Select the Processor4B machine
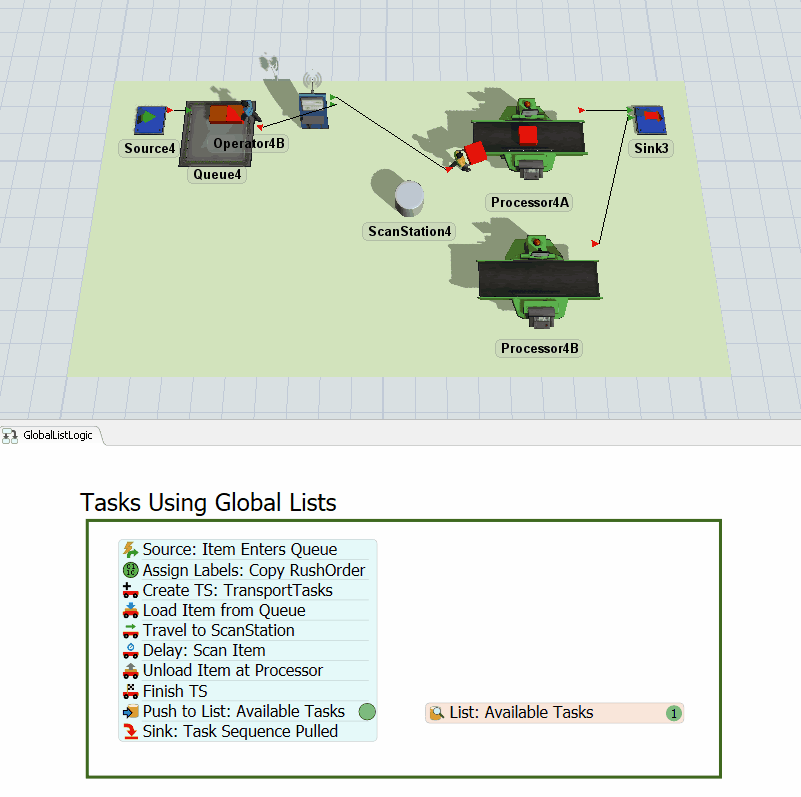This screenshot has width=801, height=797. (537, 280)
